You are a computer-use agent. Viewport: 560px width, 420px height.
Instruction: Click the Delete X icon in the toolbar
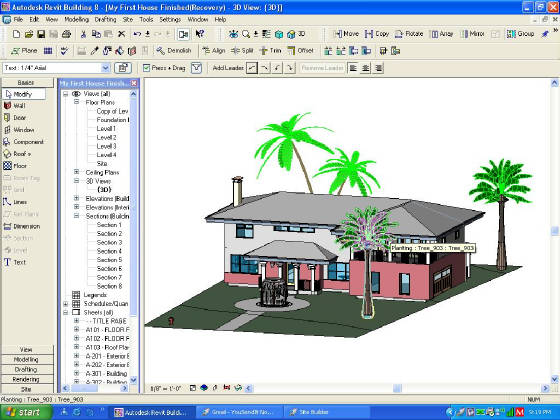[x=121, y=34]
